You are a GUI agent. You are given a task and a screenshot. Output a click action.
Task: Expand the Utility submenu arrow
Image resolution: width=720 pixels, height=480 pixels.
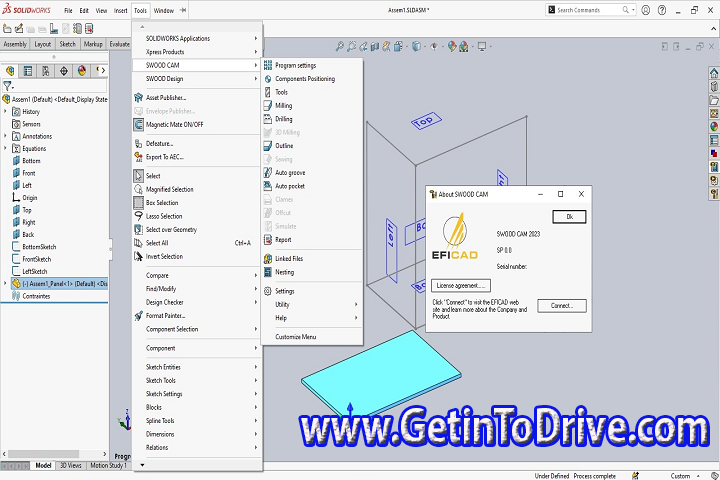pos(356,305)
